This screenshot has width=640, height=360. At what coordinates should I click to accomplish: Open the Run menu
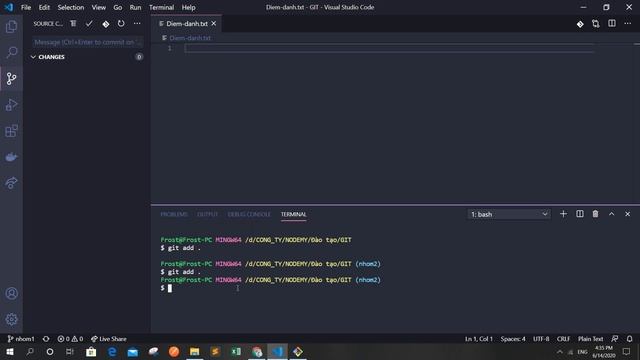tap(135, 7)
